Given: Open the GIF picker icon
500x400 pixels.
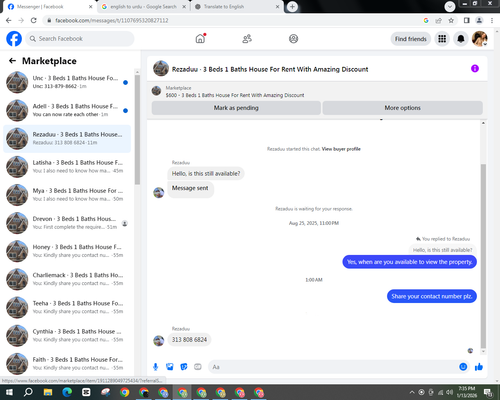Looking at the screenshot, I should pyautogui.click(x=198, y=367).
